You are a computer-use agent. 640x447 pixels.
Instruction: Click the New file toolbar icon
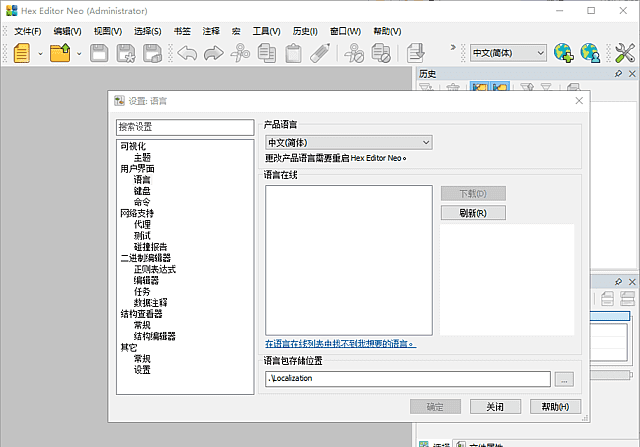(x=22, y=53)
